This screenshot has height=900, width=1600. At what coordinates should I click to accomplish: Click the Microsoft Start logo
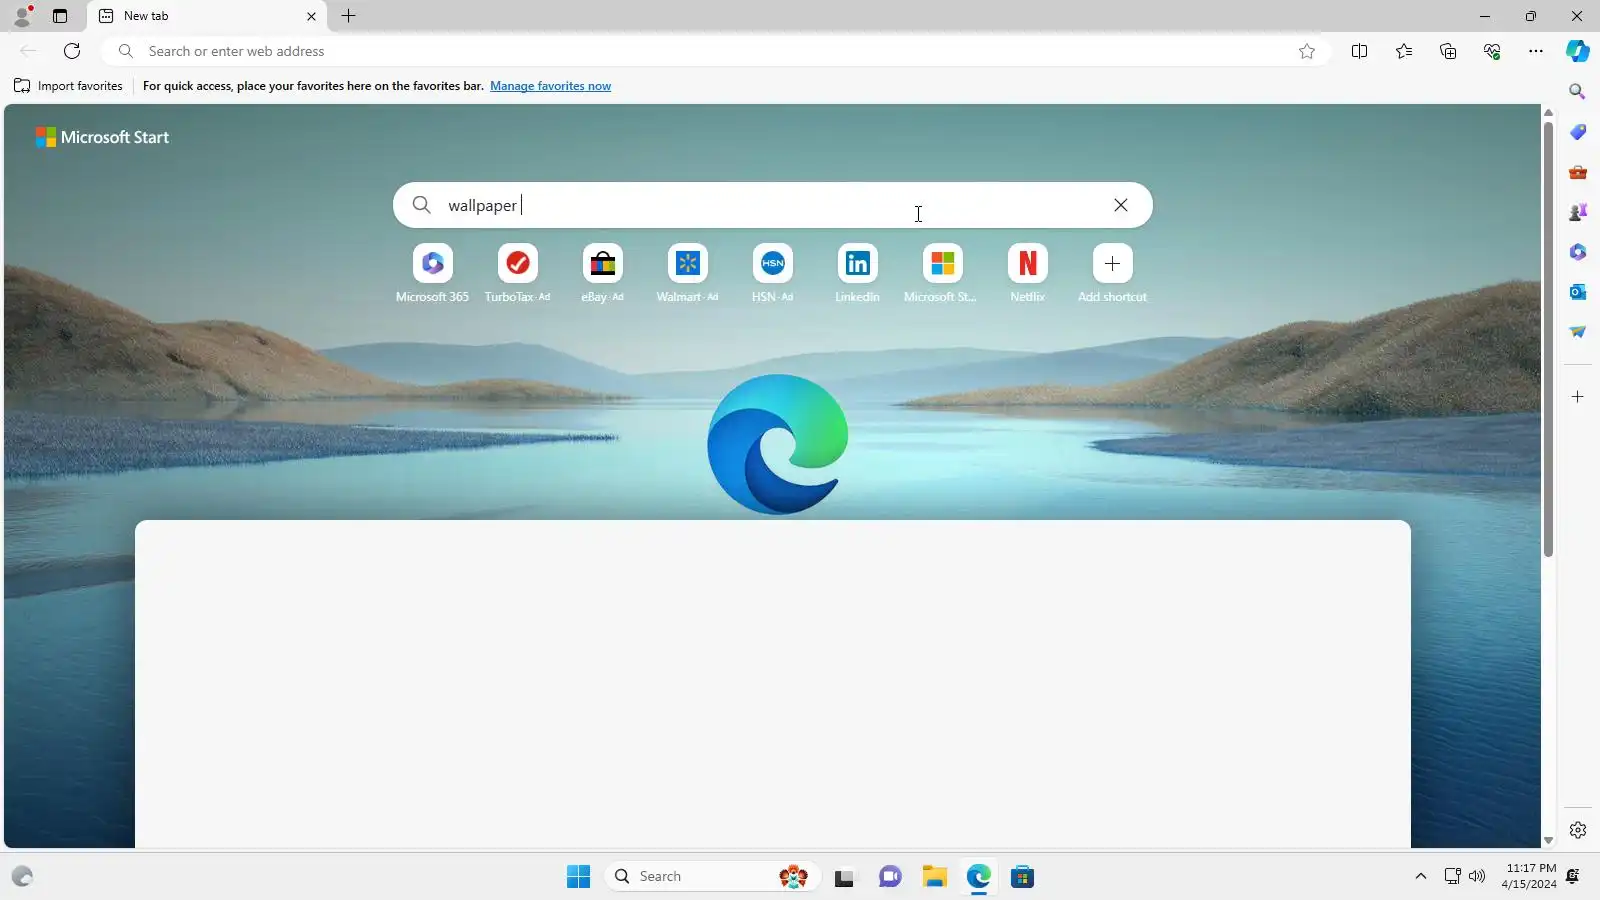102,137
